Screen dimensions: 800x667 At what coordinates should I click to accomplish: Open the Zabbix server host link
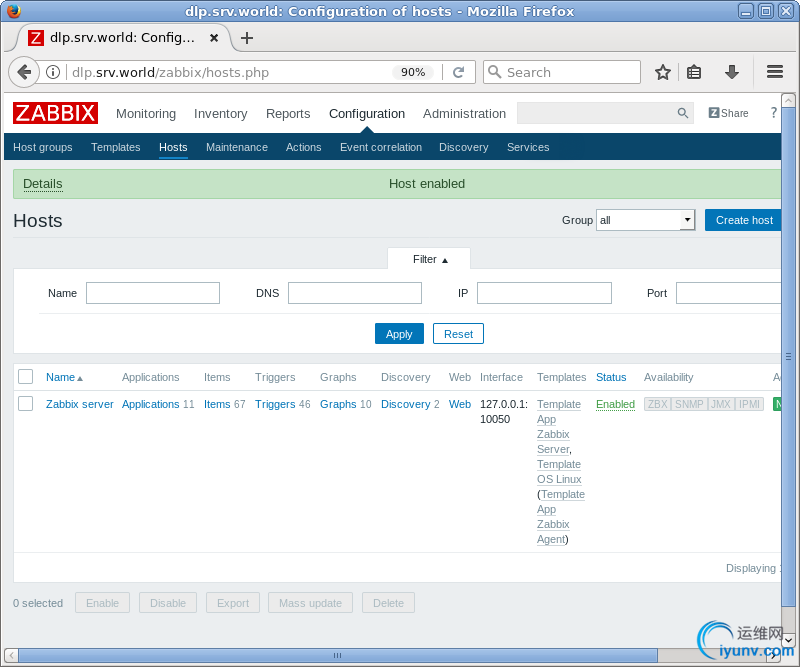(x=80, y=404)
